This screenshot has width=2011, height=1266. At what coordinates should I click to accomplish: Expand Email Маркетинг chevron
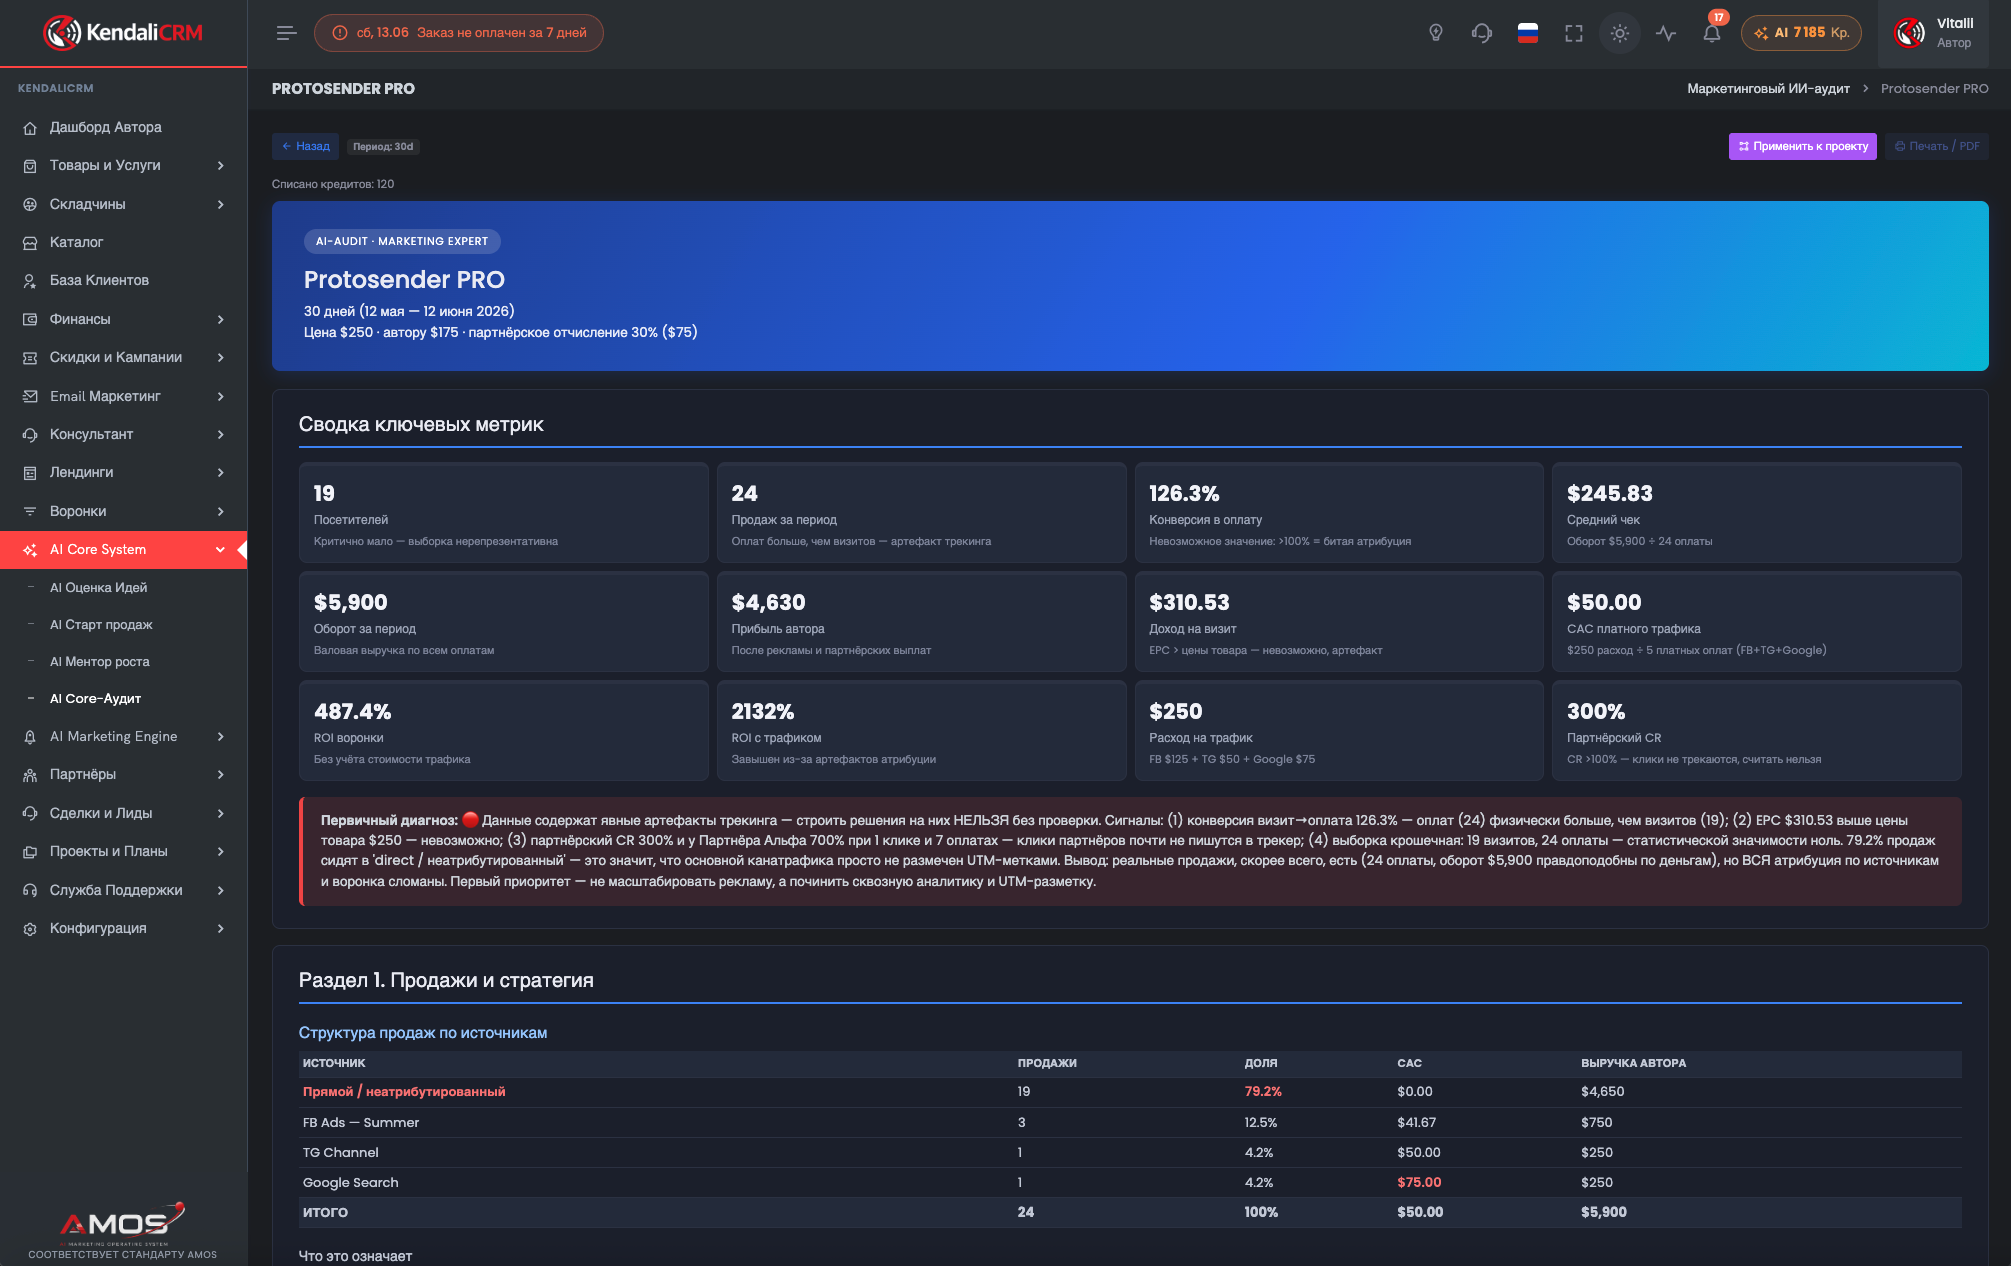point(221,396)
